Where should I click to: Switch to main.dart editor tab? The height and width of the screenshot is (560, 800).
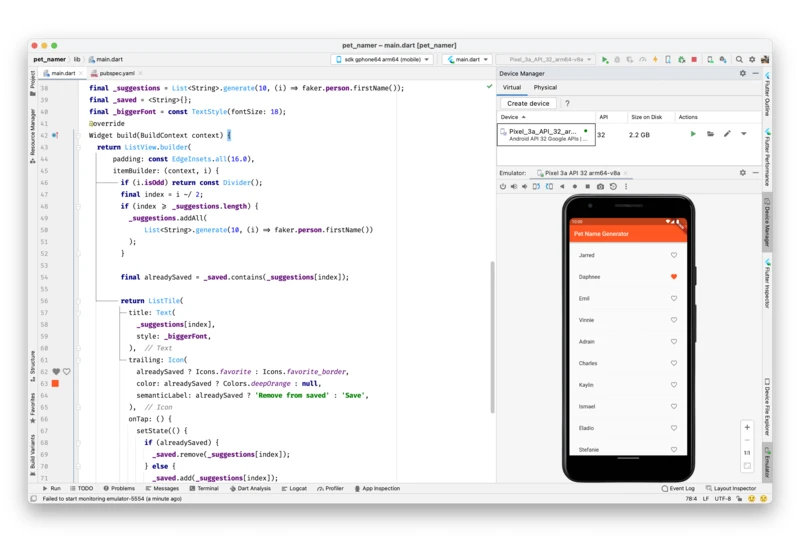tap(63, 73)
